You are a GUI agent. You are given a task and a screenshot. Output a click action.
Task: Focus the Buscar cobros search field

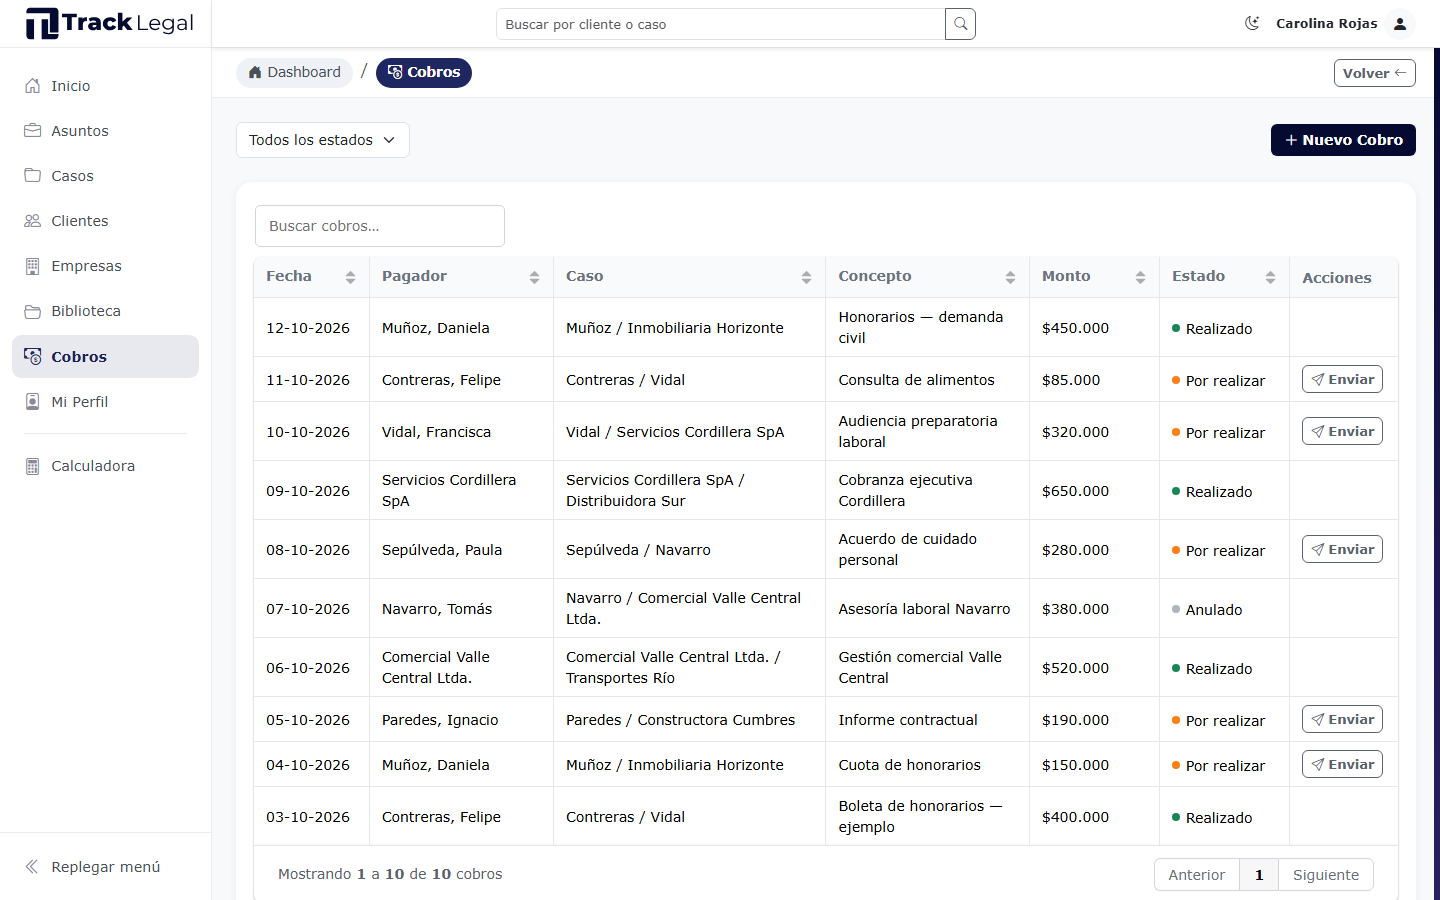[x=380, y=226]
